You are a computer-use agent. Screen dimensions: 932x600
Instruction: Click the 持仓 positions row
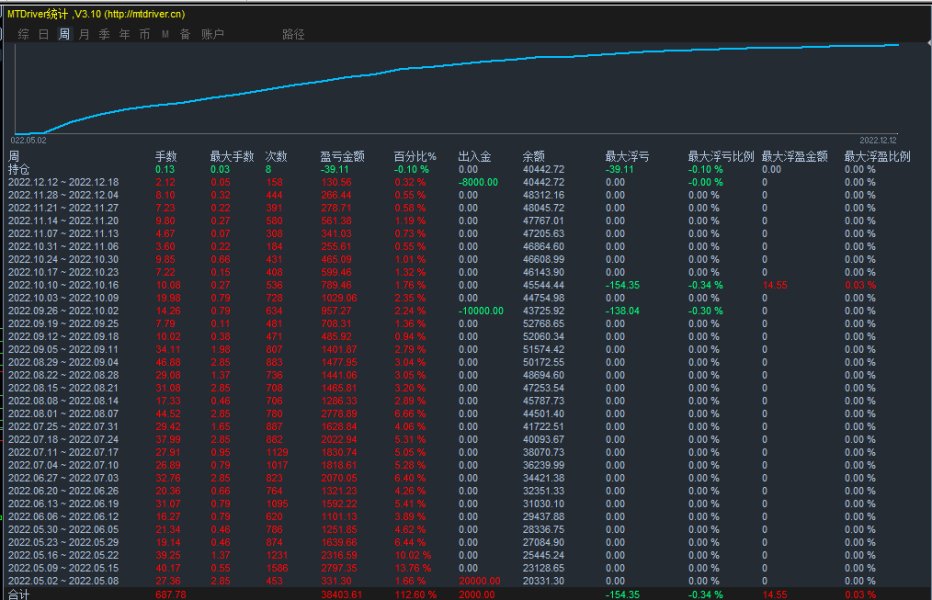(x=20, y=169)
